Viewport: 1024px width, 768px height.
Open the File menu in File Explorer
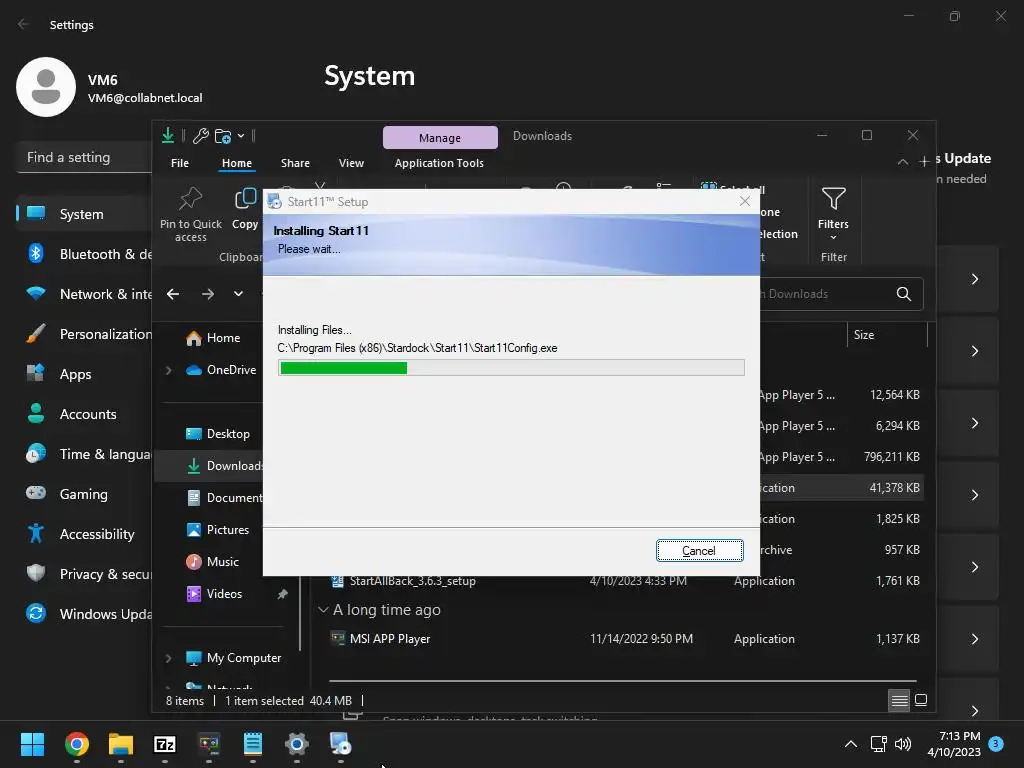[x=180, y=163]
